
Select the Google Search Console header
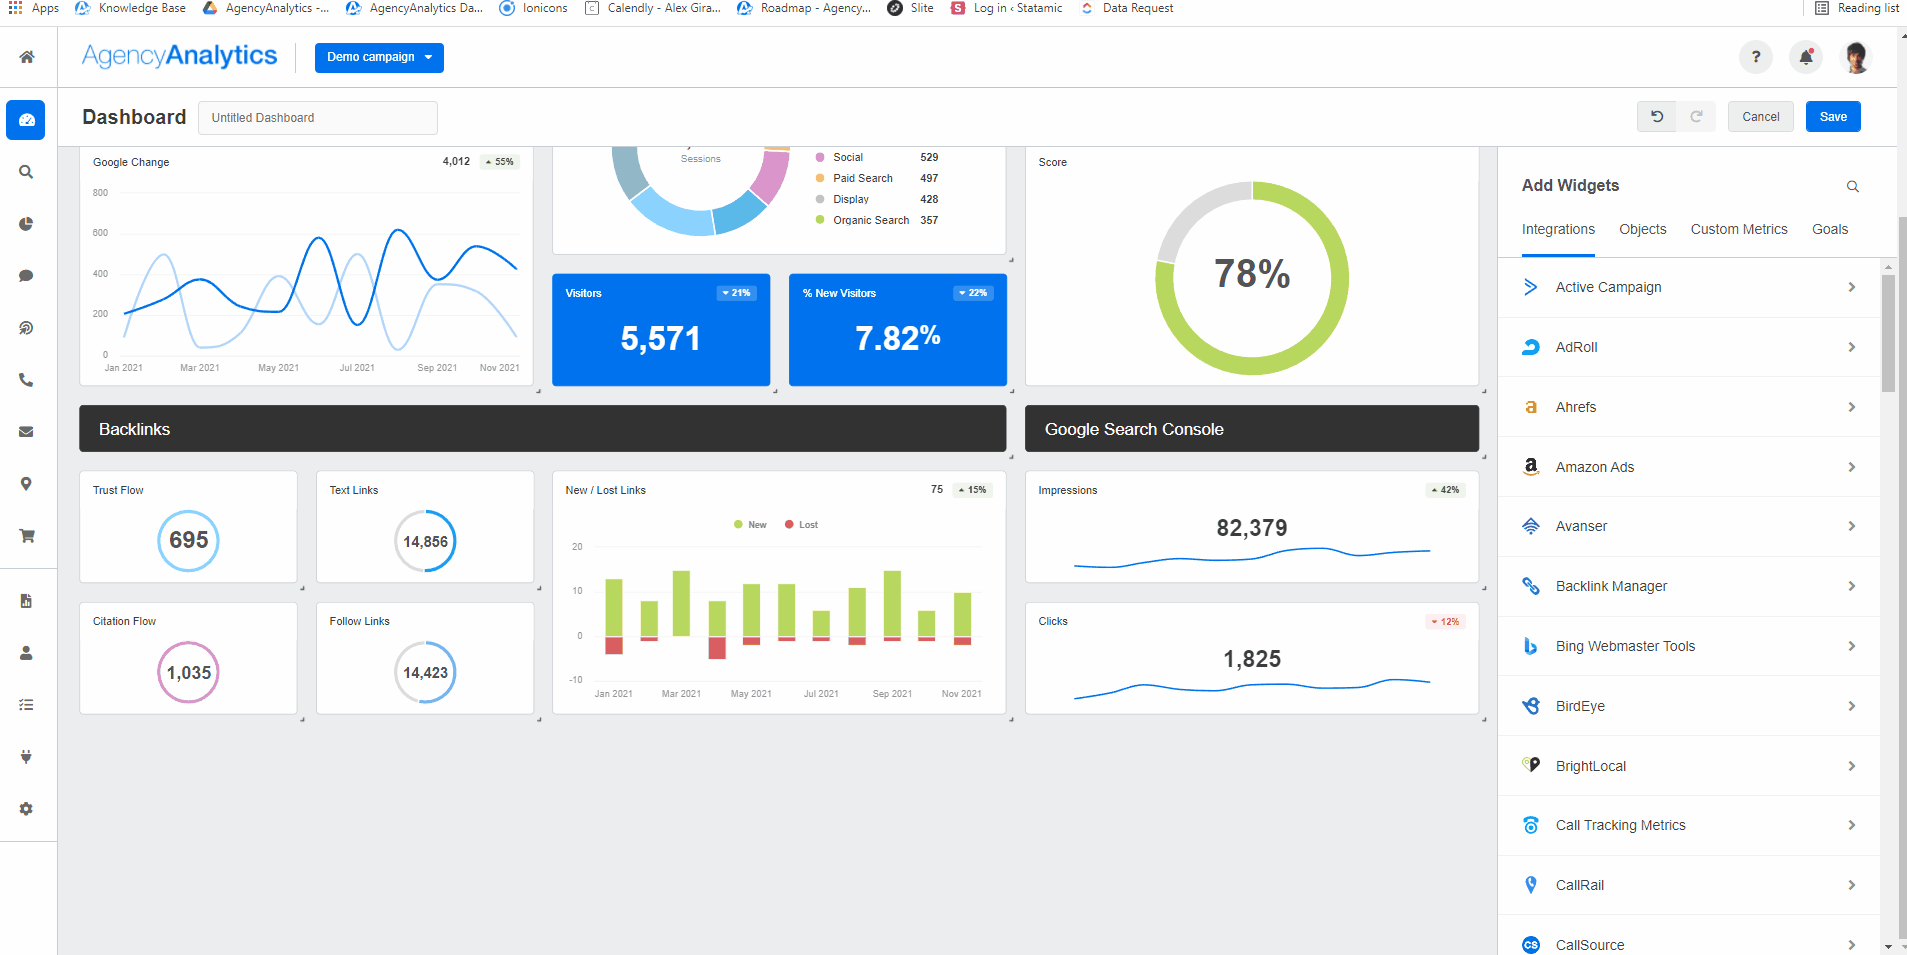point(1252,429)
